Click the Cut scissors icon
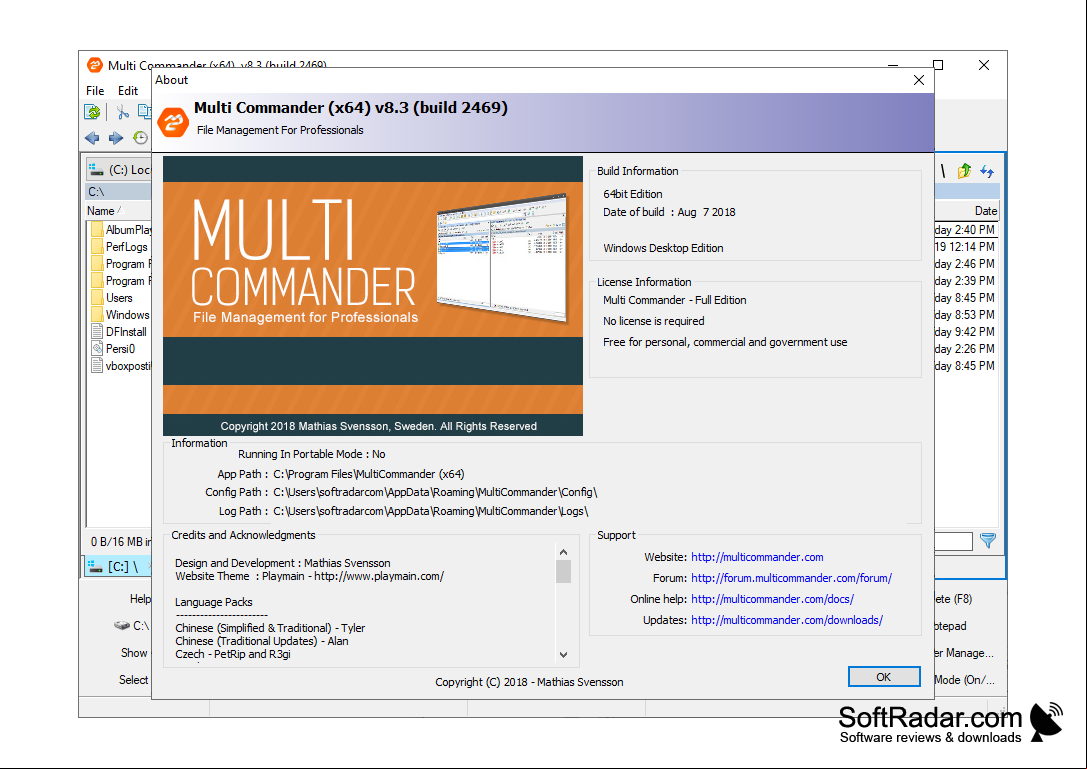The height and width of the screenshot is (769, 1087). tap(123, 112)
